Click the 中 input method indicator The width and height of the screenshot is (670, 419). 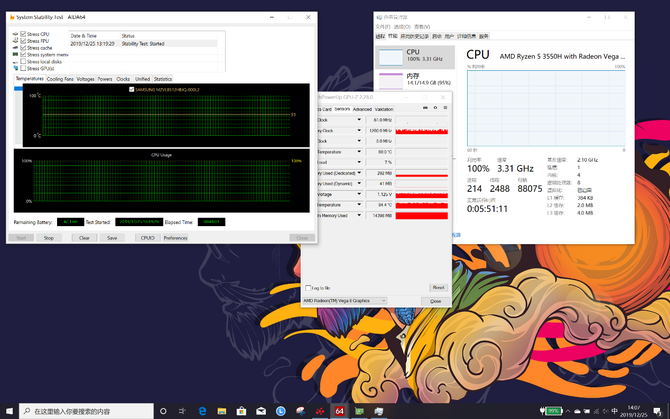coord(614,411)
